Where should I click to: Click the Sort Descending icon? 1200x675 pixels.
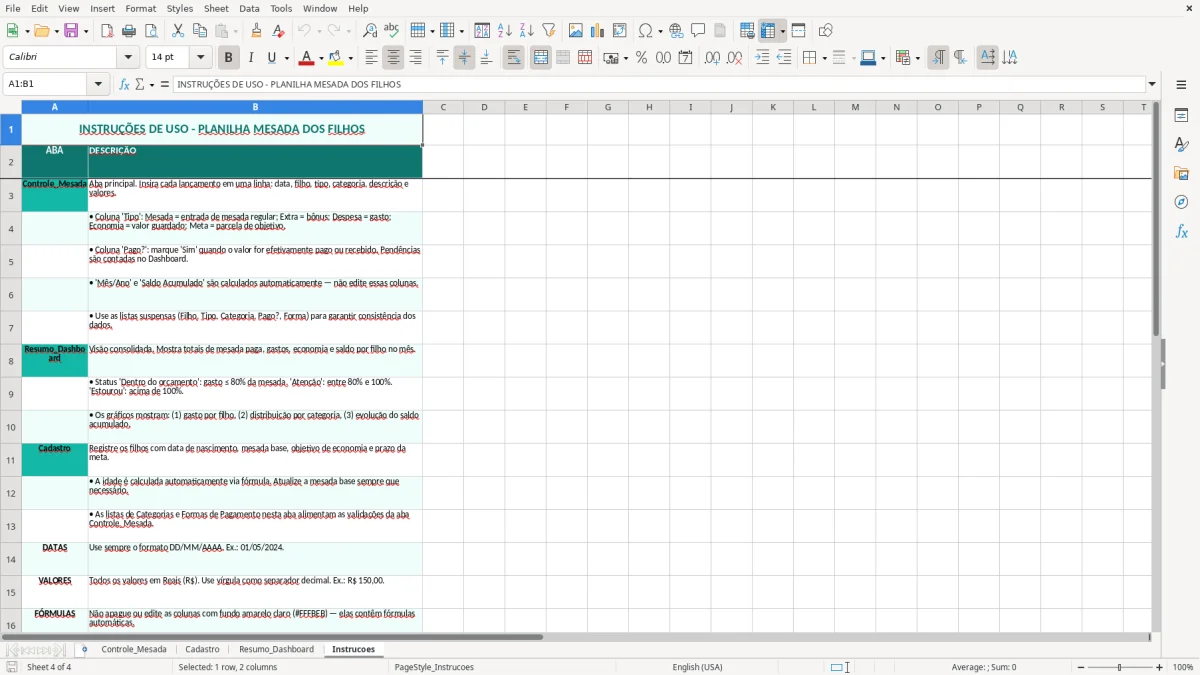coord(526,31)
